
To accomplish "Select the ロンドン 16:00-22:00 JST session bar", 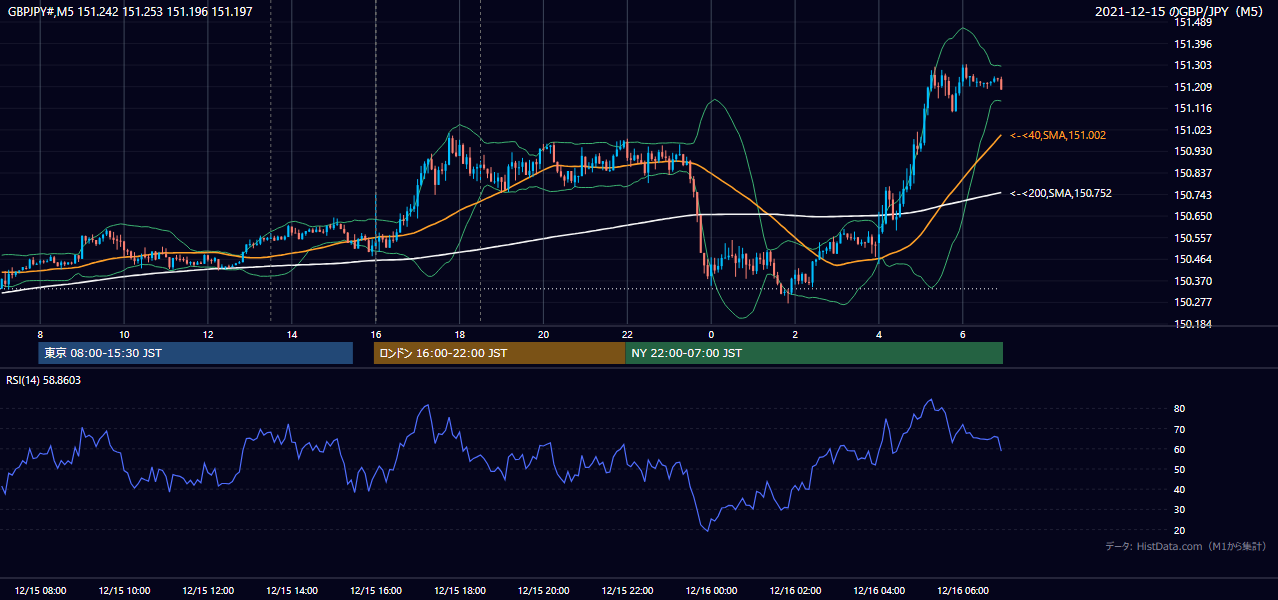I will (x=499, y=353).
